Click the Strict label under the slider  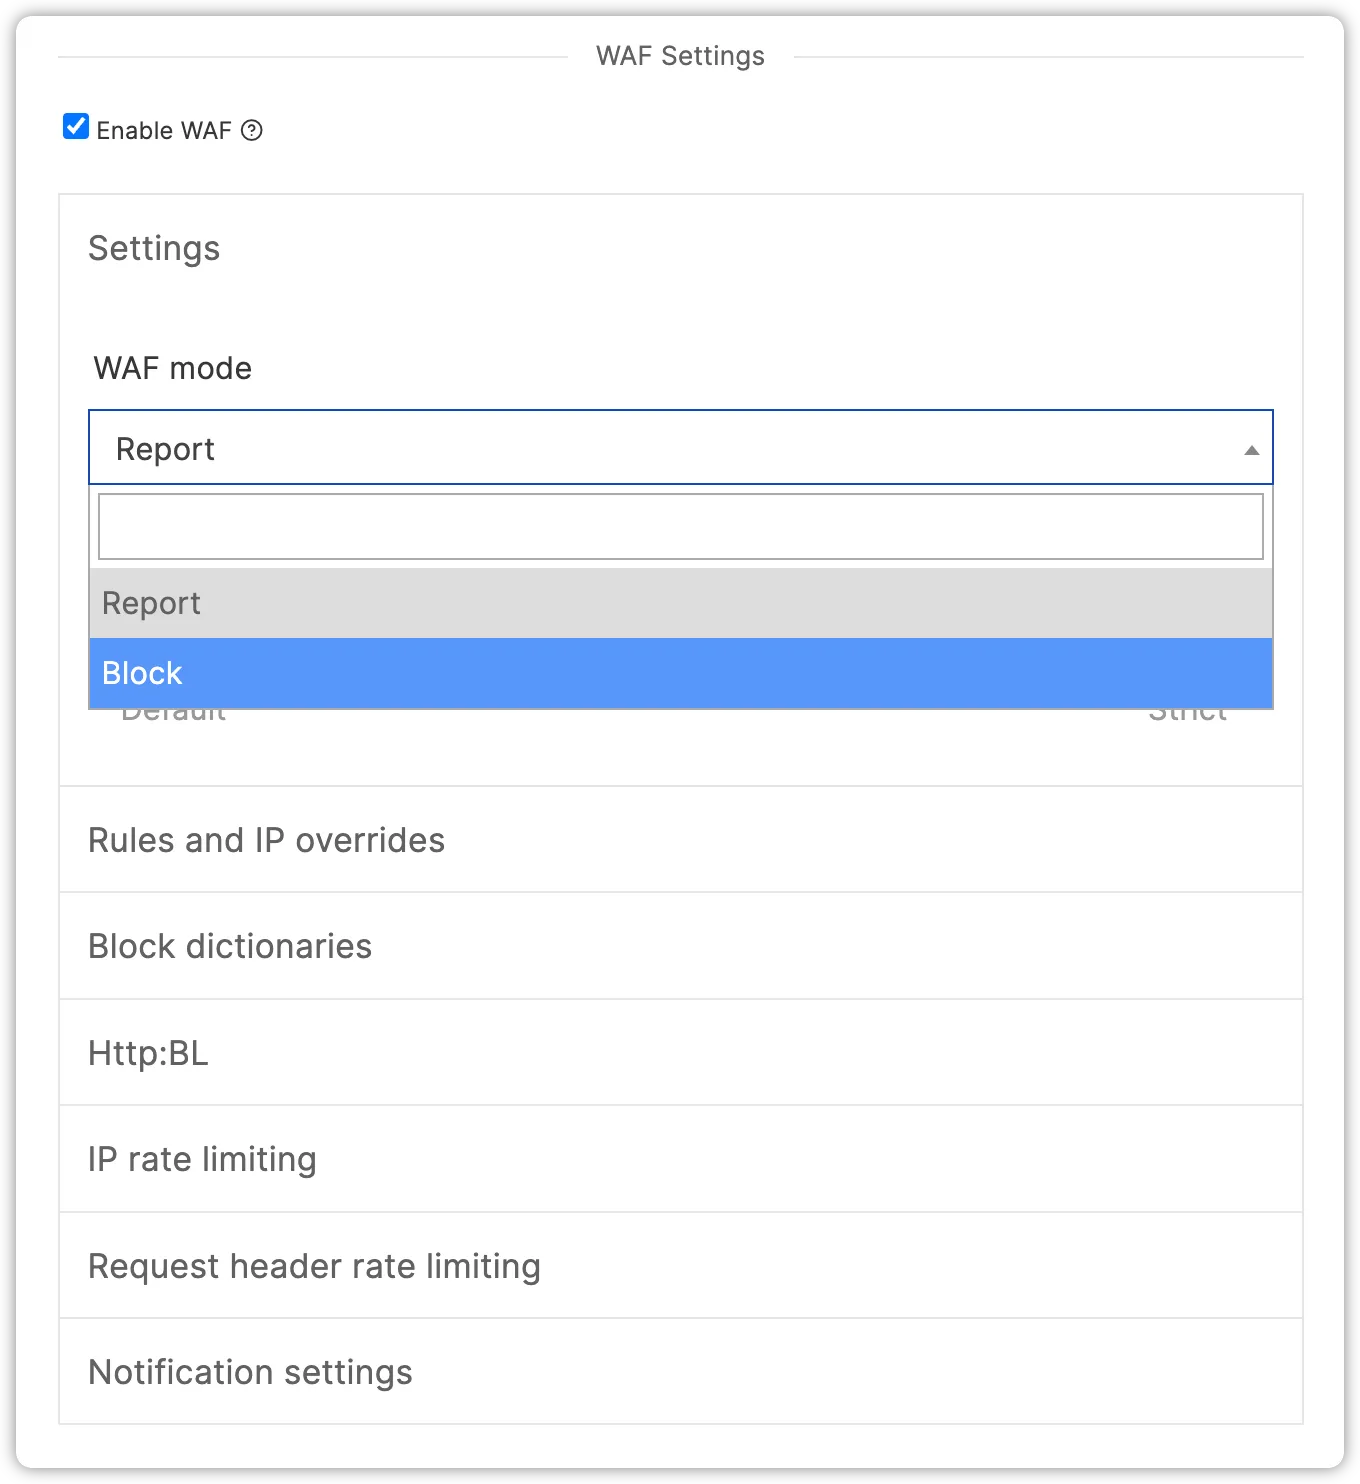click(1188, 710)
